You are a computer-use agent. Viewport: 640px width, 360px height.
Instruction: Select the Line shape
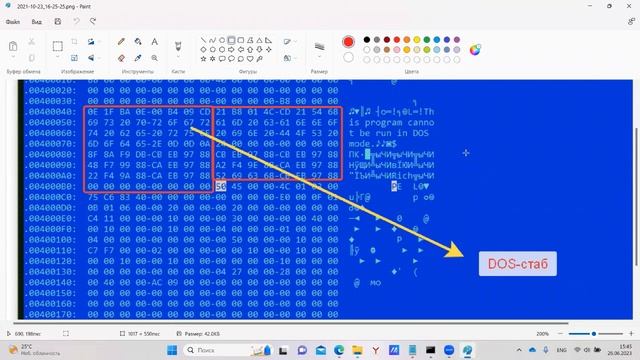pyautogui.click(x=203, y=40)
